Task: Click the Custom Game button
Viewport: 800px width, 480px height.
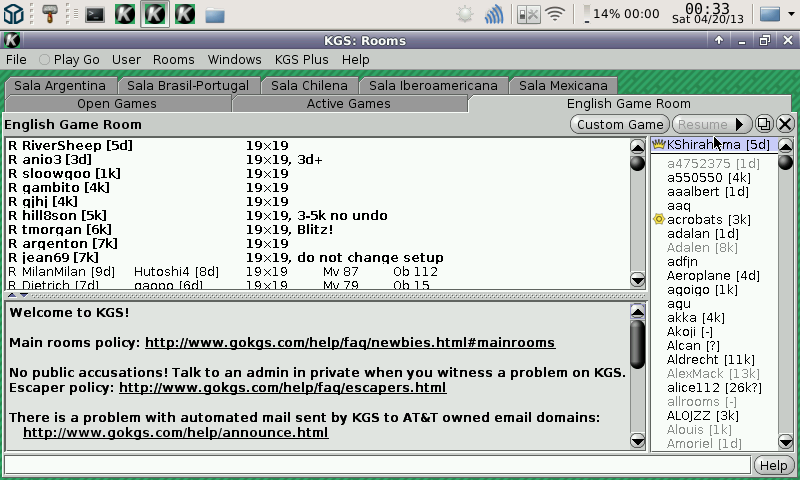Action: click(620, 124)
